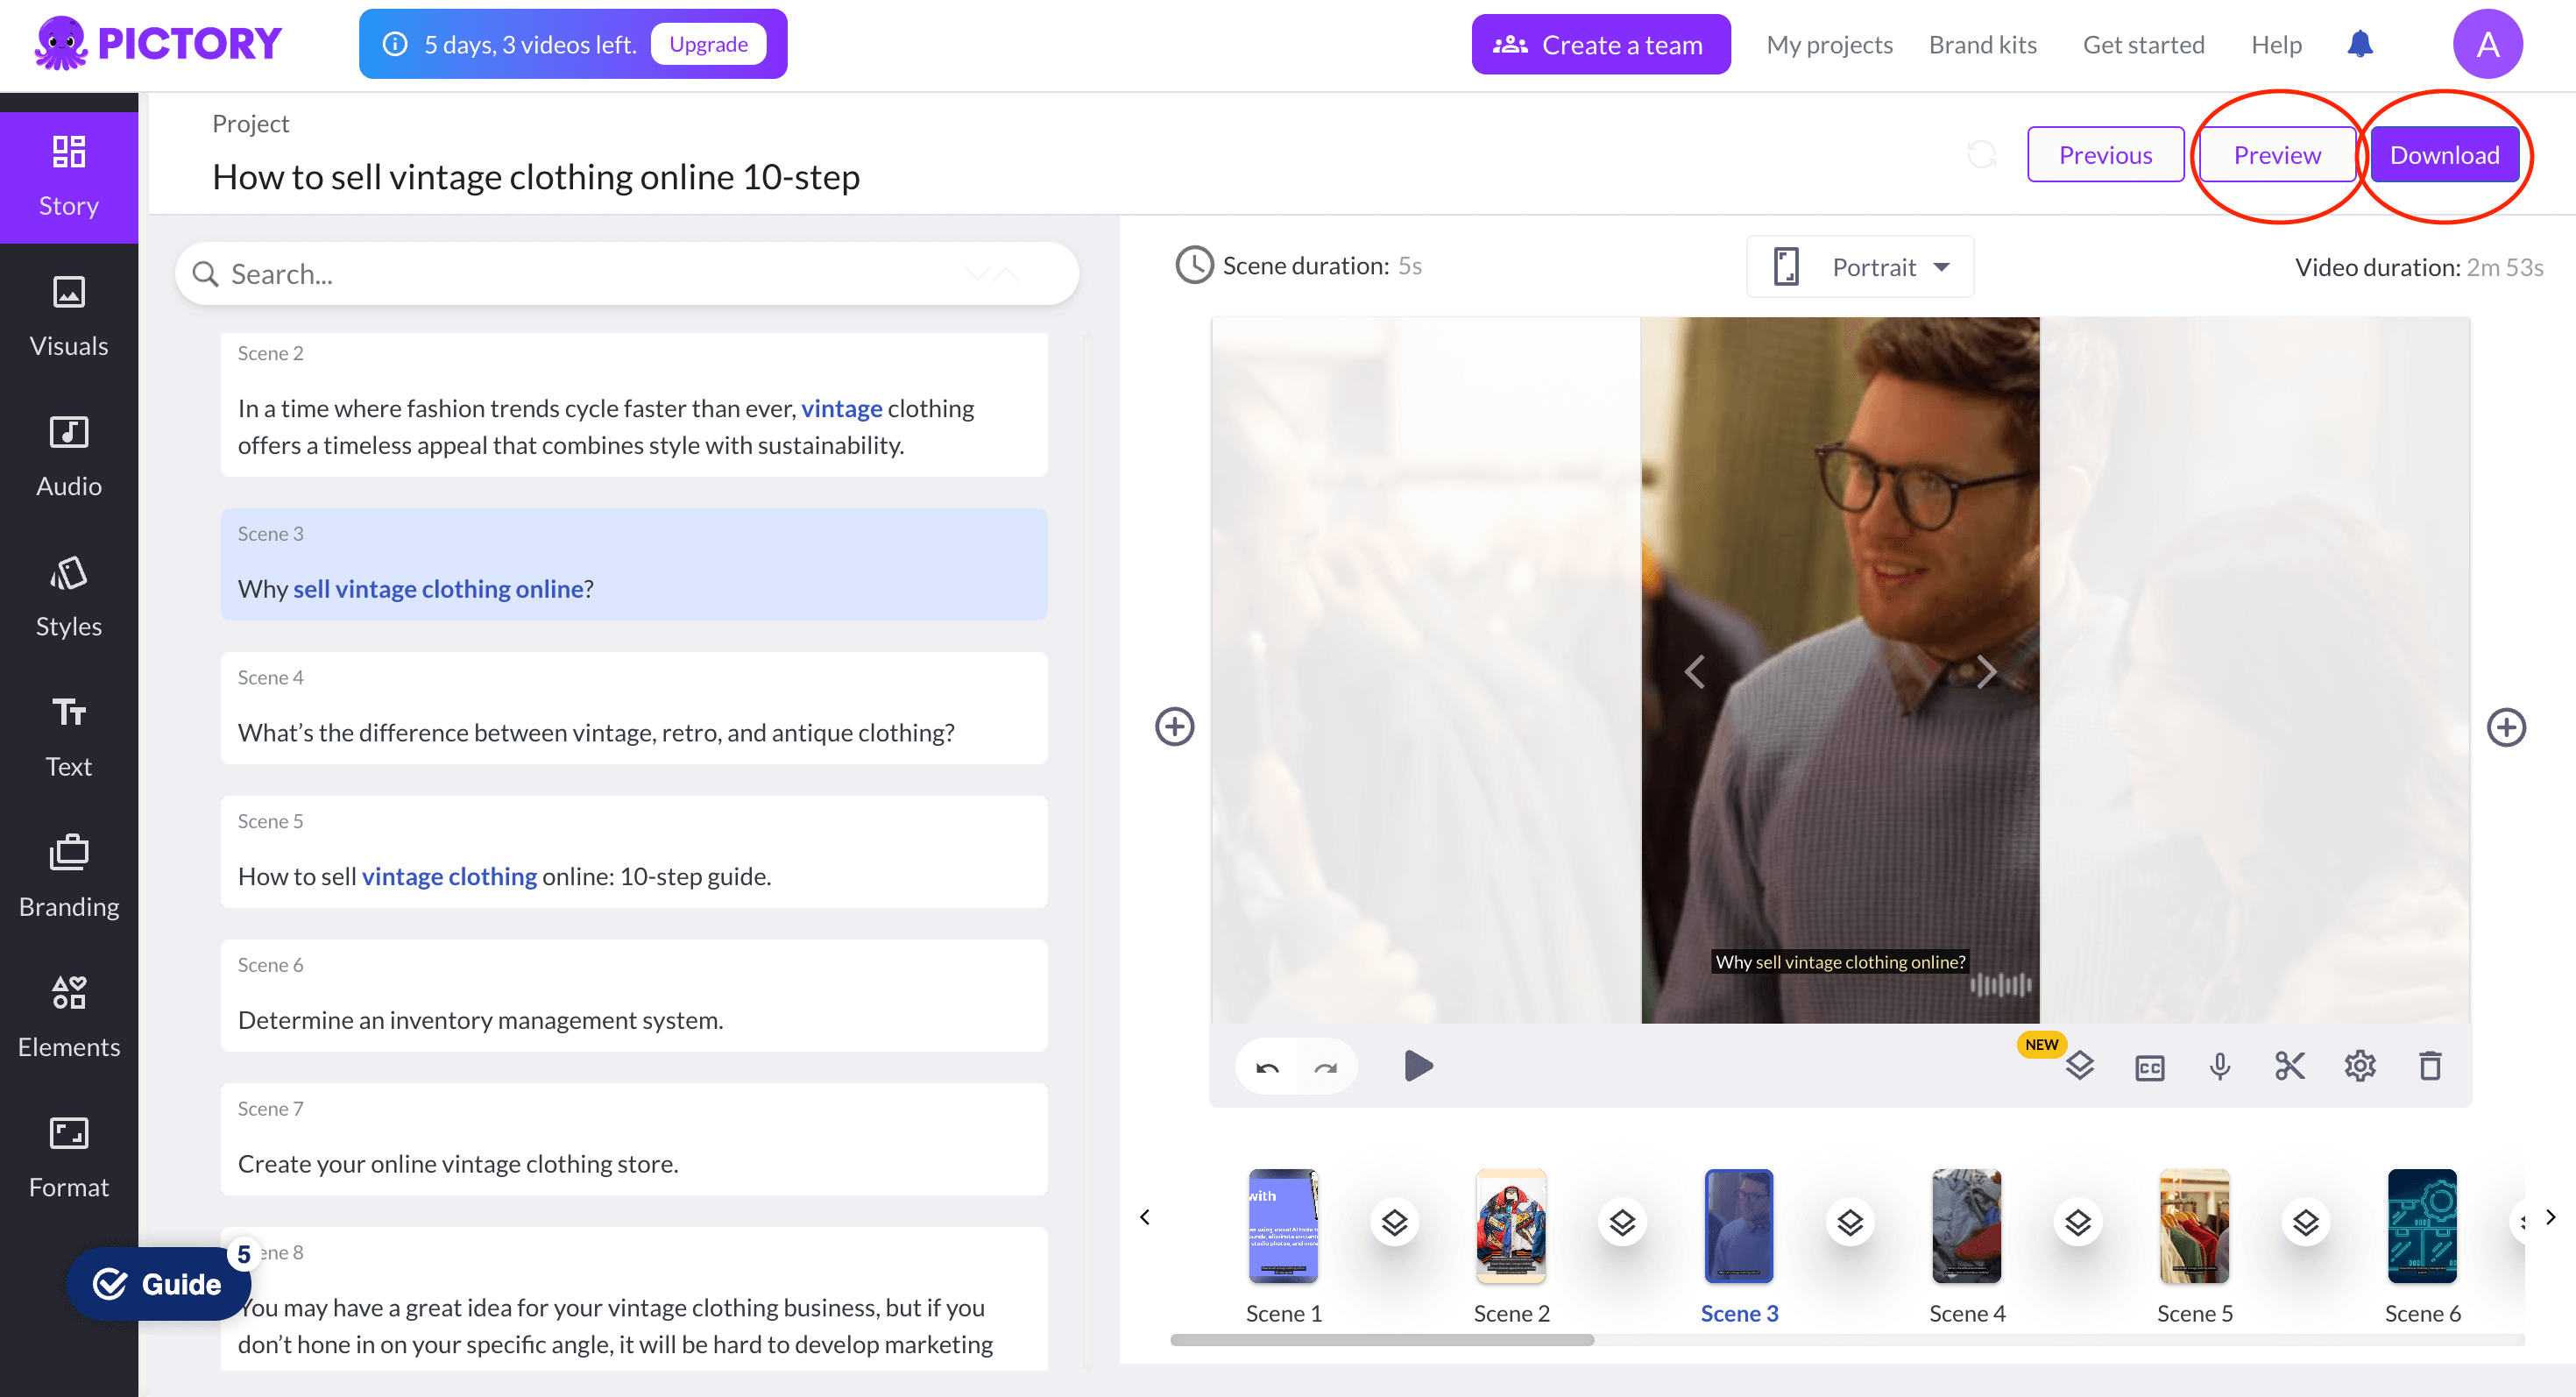
Task: Expand the scene duration settings
Action: pos(1192,265)
